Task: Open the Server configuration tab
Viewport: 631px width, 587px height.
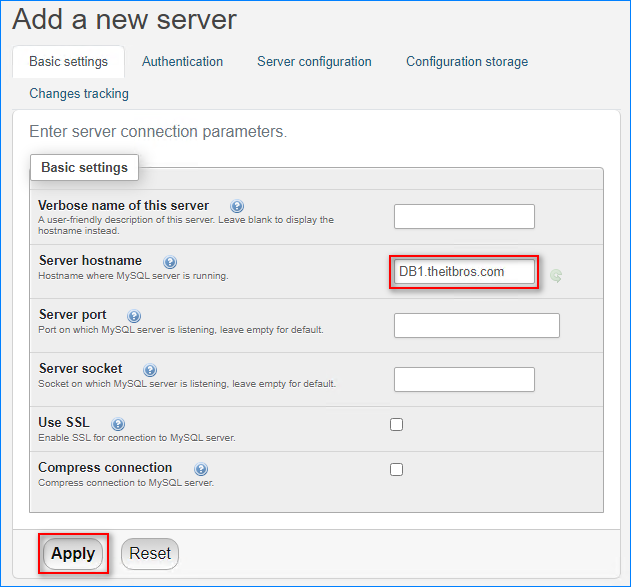Action: [314, 62]
